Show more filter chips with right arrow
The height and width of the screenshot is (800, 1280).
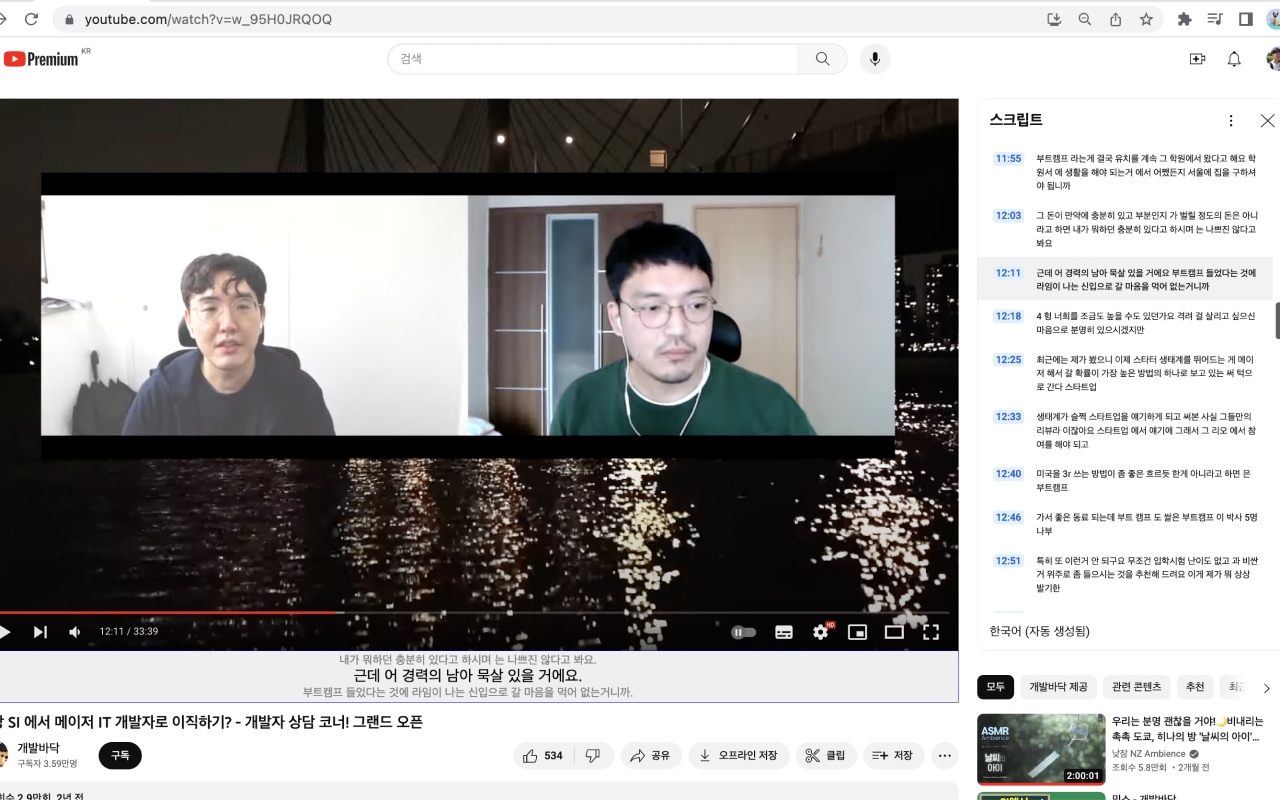click(x=1266, y=688)
